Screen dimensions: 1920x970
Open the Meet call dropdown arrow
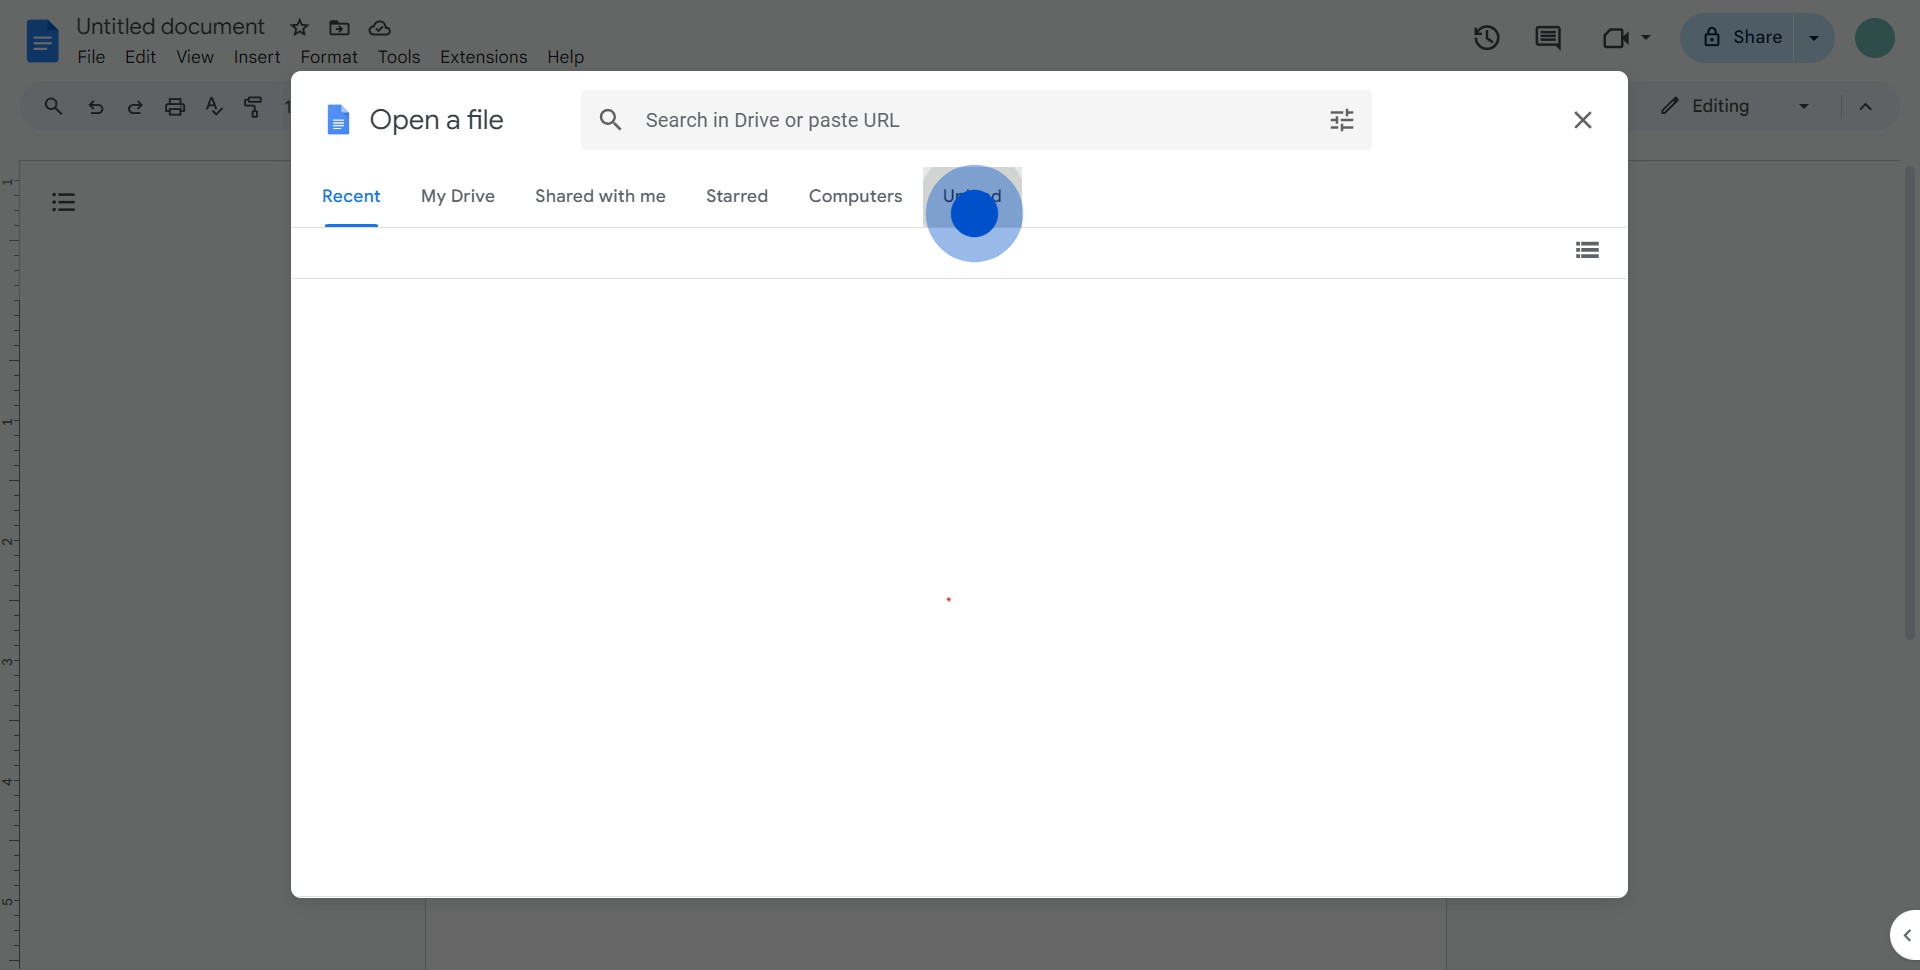tap(1645, 38)
